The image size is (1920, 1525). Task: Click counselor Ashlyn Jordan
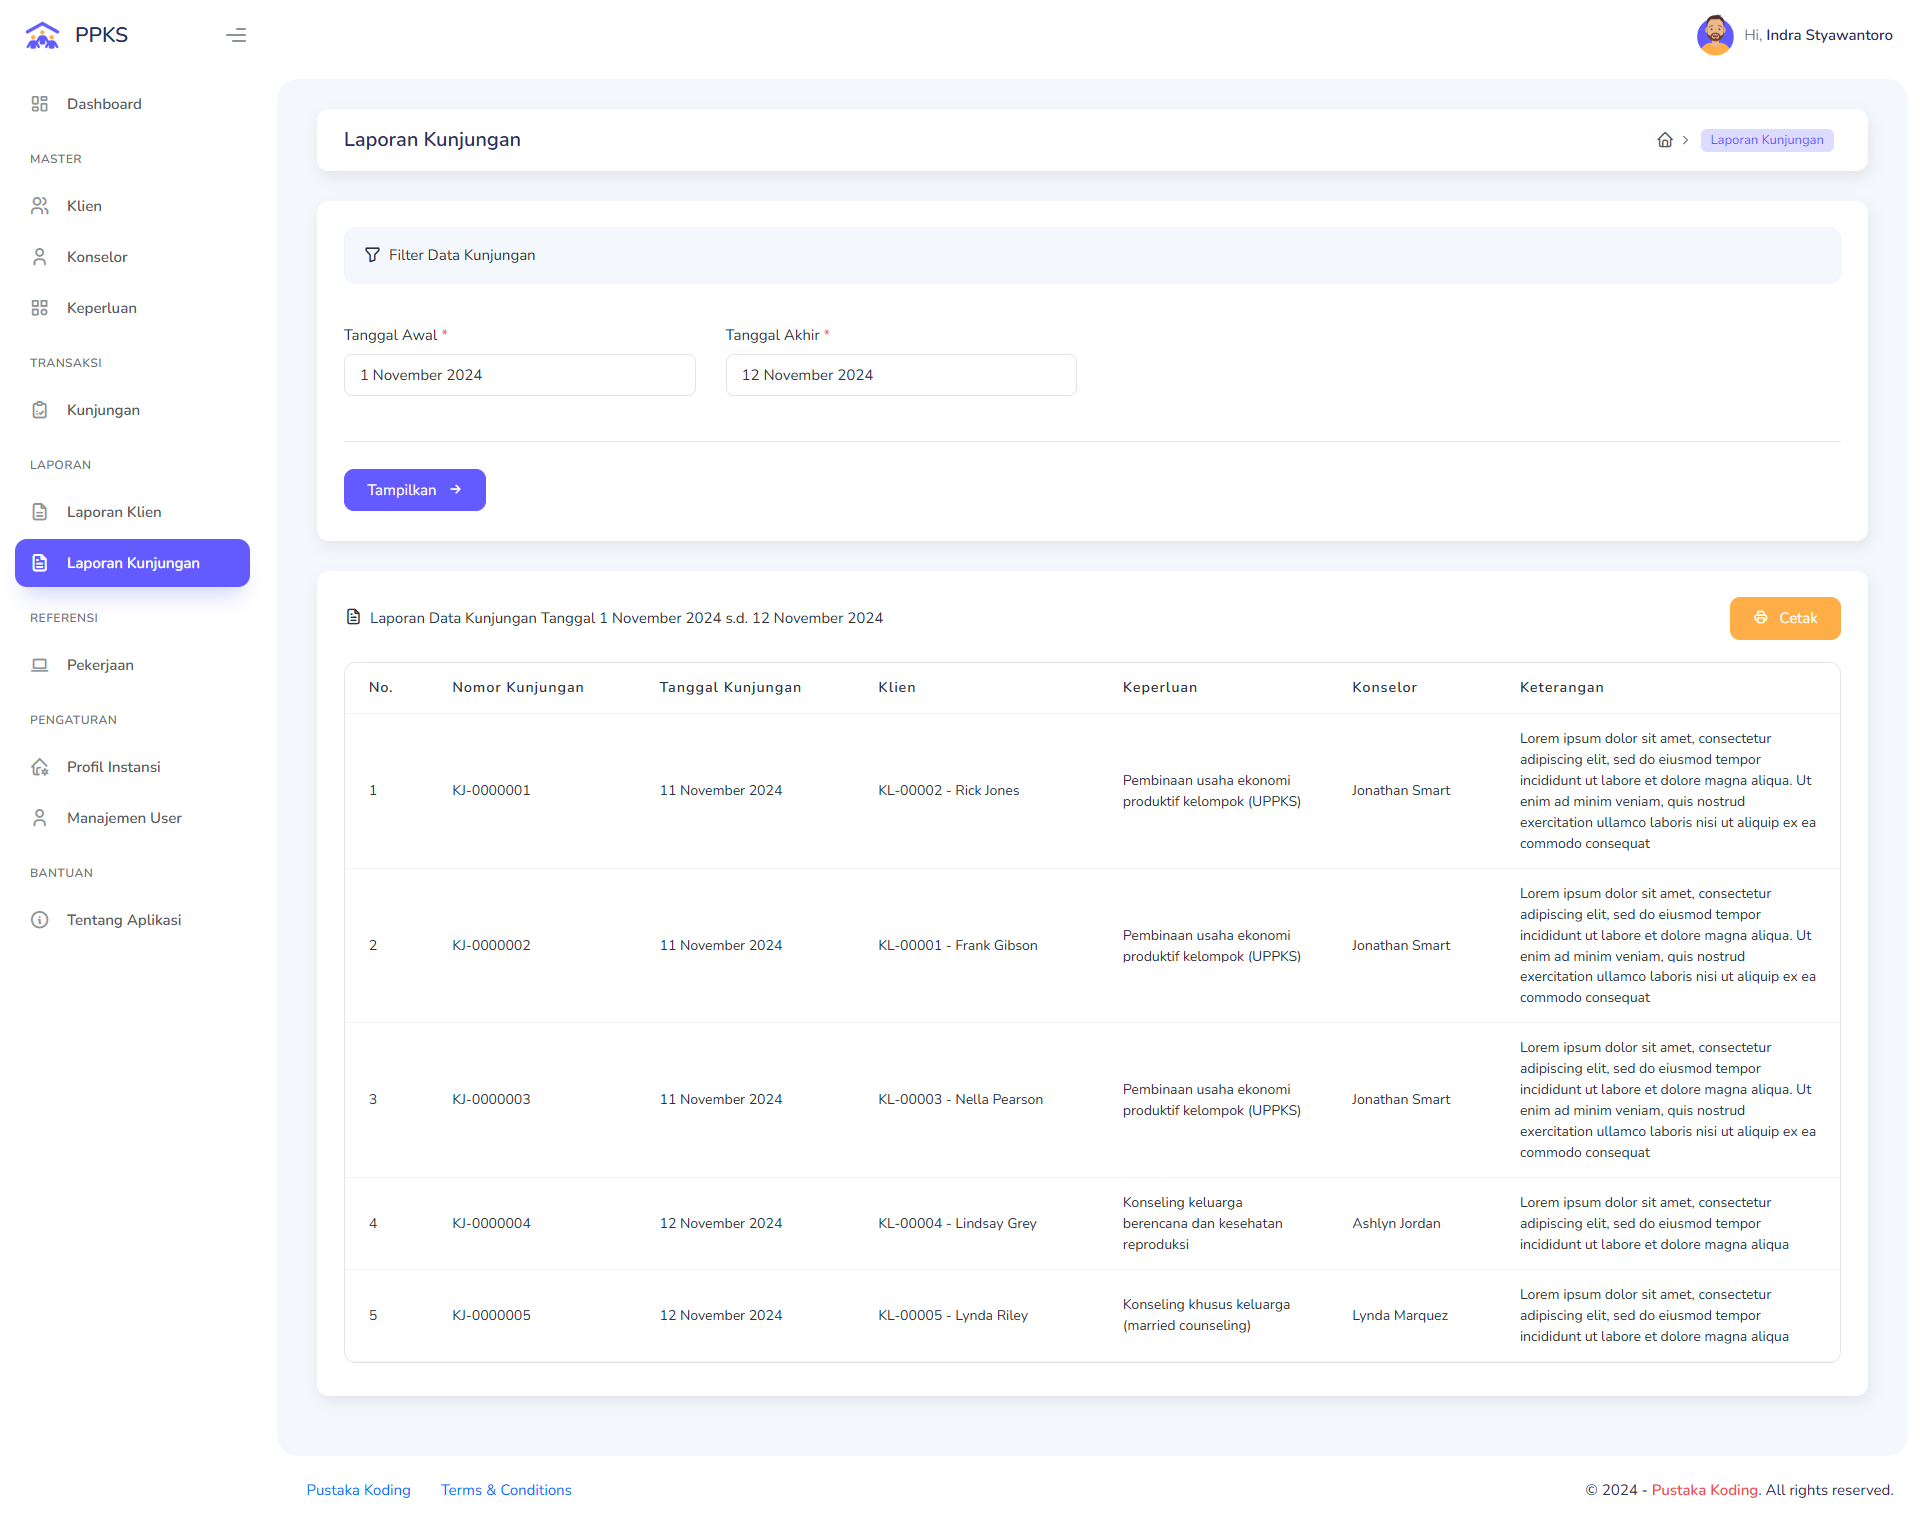pyautogui.click(x=1396, y=1223)
